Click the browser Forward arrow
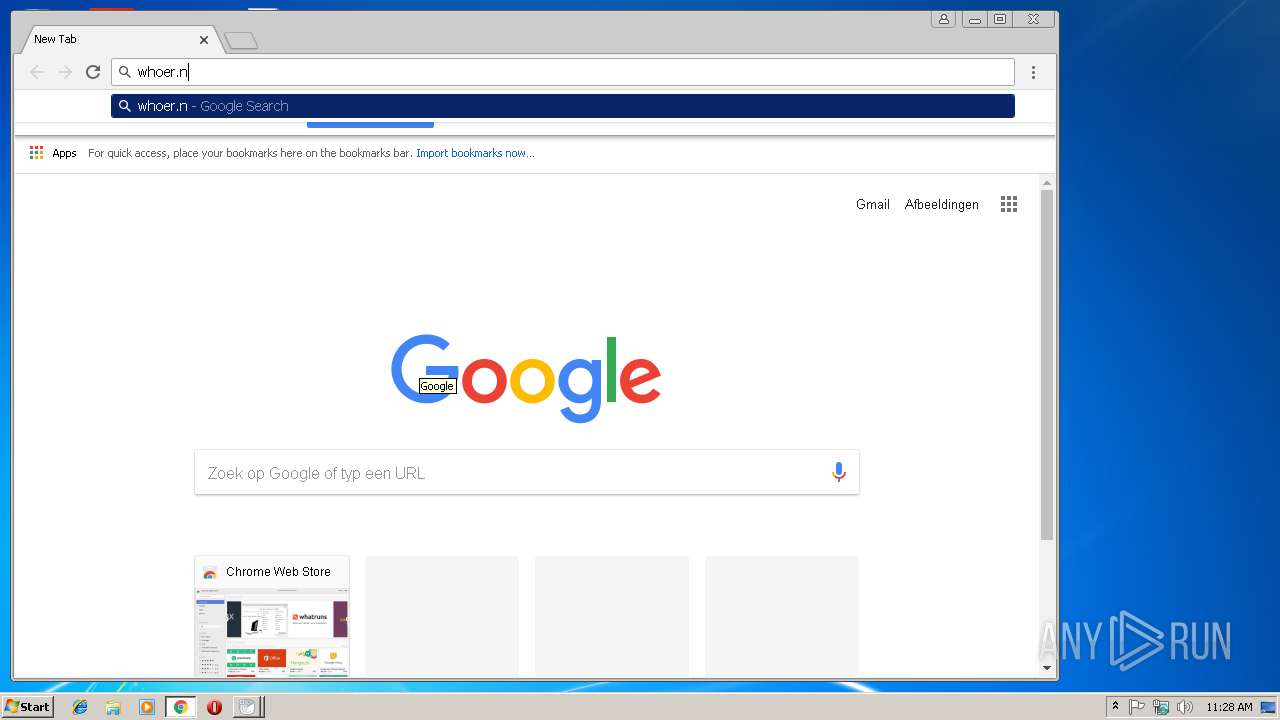 click(x=65, y=72)
